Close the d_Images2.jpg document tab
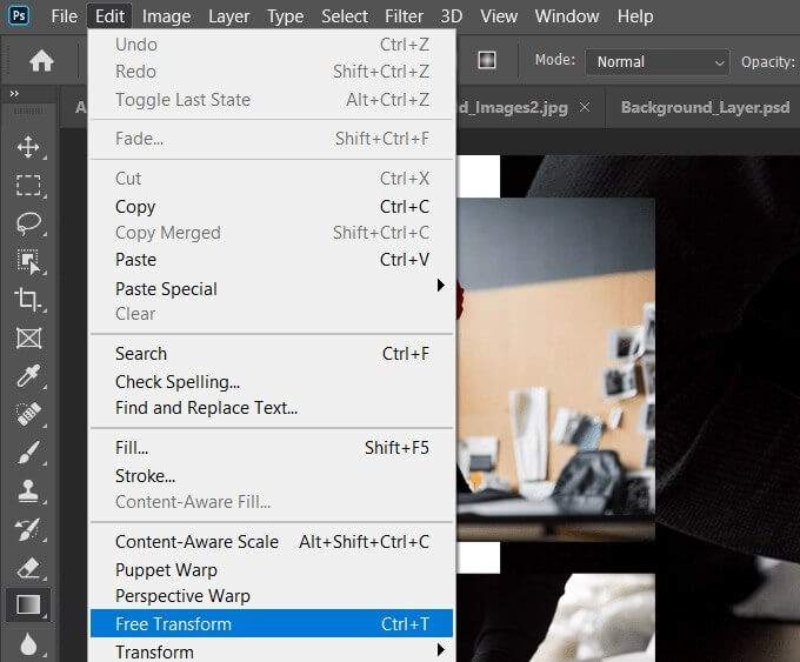800x662 pixels. [585, 107]
